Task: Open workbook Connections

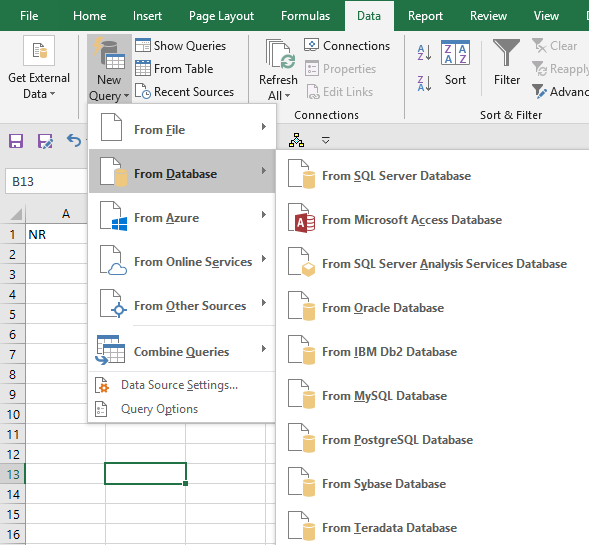Action: [x=347, y=45]
